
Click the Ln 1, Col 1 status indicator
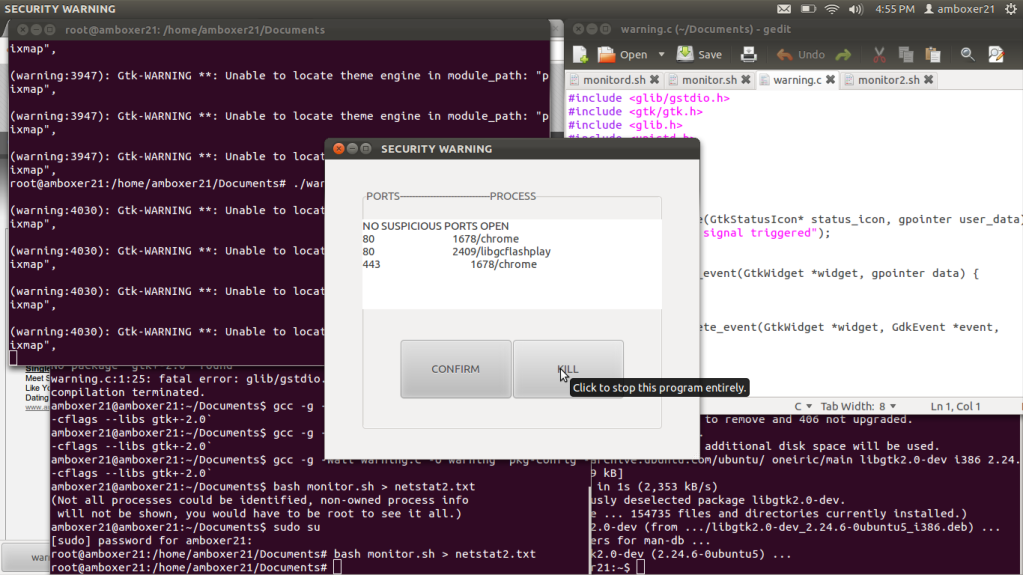955,406
